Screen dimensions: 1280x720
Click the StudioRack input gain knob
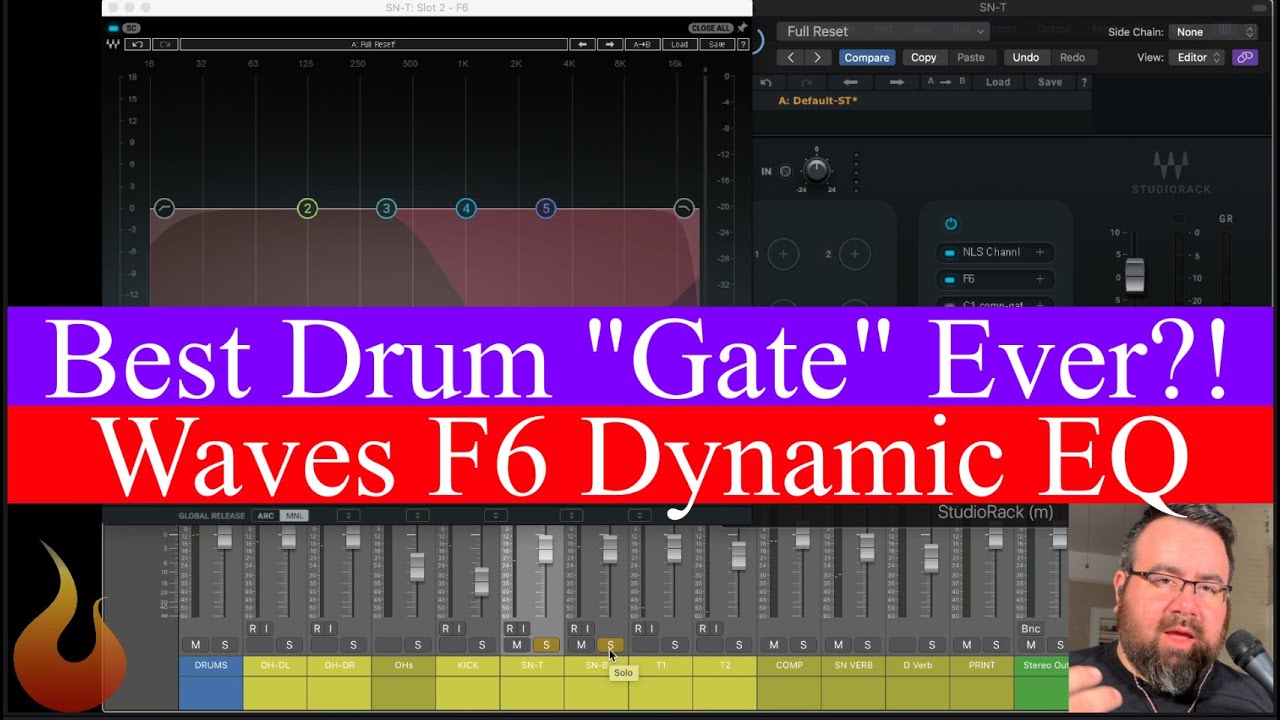pyautogui.click(x=817, y=170)
